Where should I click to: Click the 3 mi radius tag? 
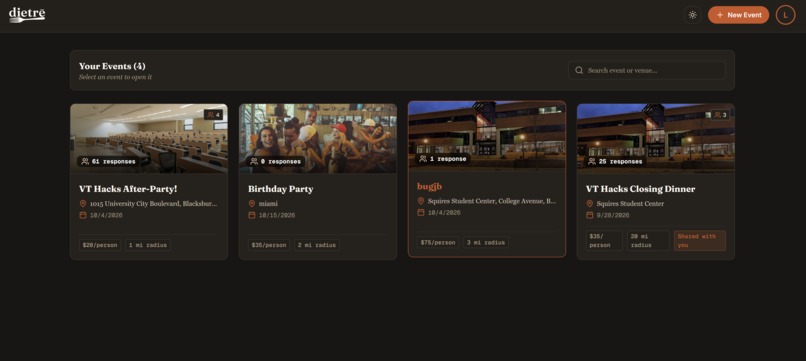coord(486,242)
